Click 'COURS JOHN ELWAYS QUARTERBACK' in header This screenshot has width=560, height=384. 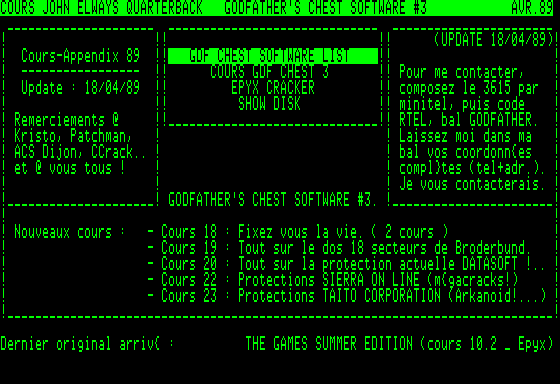pos(101,8)
